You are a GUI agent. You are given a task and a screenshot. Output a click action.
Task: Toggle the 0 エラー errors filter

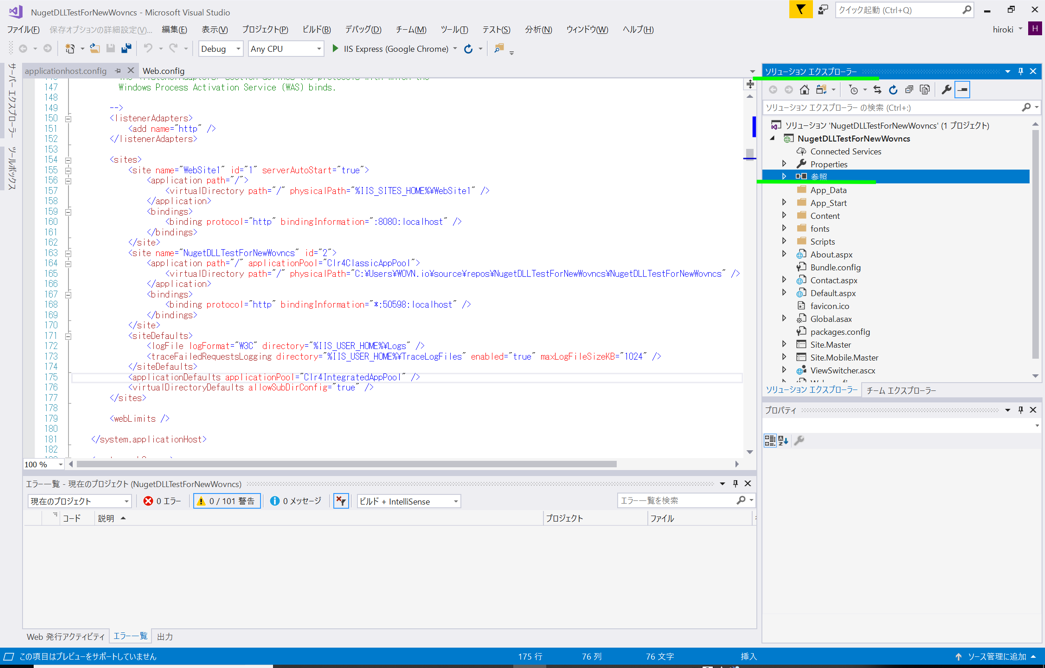pos(162,501)
